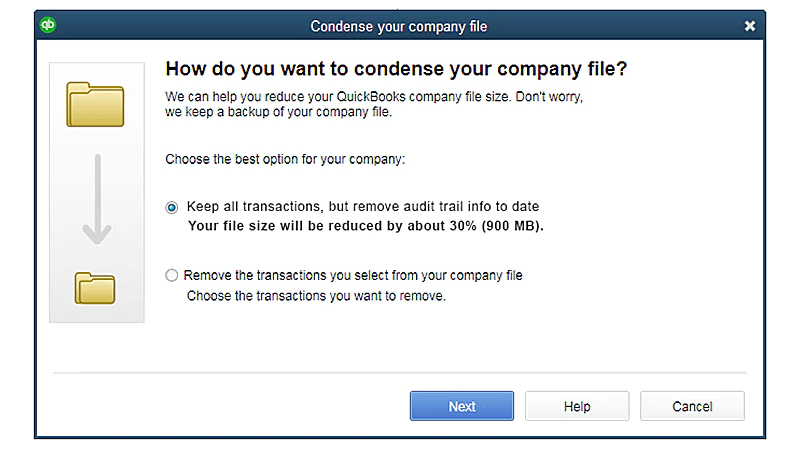The height and width of the screenshot is (450, 800).
Task: Close the Condense dialog with X
Action: coord(749,26)
